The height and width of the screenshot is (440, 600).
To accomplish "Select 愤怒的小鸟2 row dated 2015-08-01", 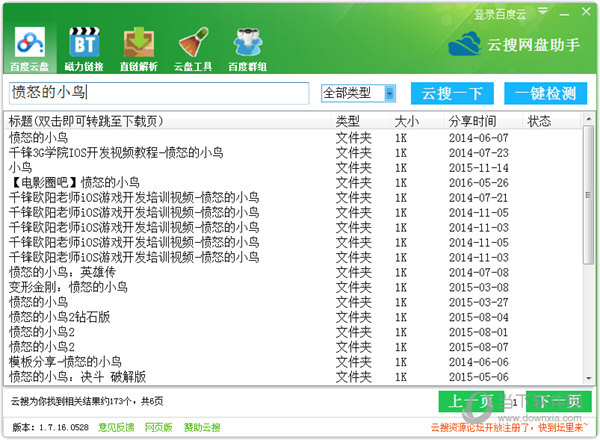I will pyautogui.click(x=293, y=332).
